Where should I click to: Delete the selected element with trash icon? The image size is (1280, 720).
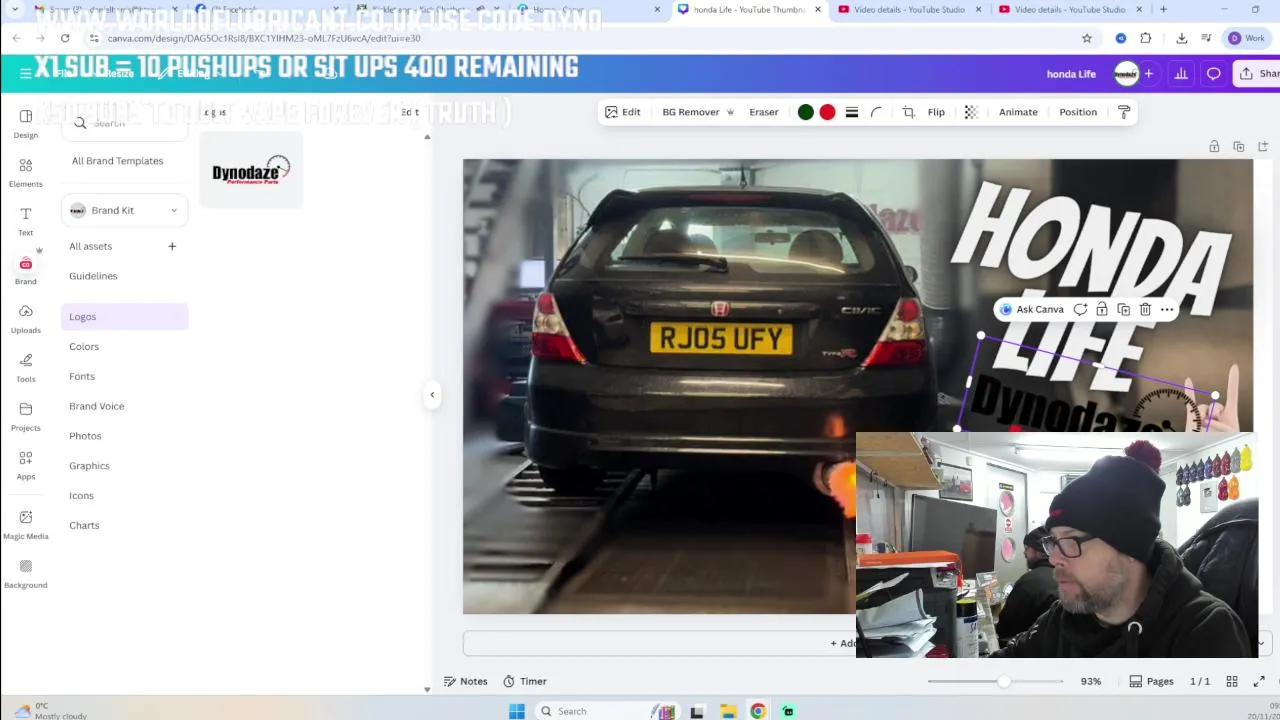coord(1145,310)
